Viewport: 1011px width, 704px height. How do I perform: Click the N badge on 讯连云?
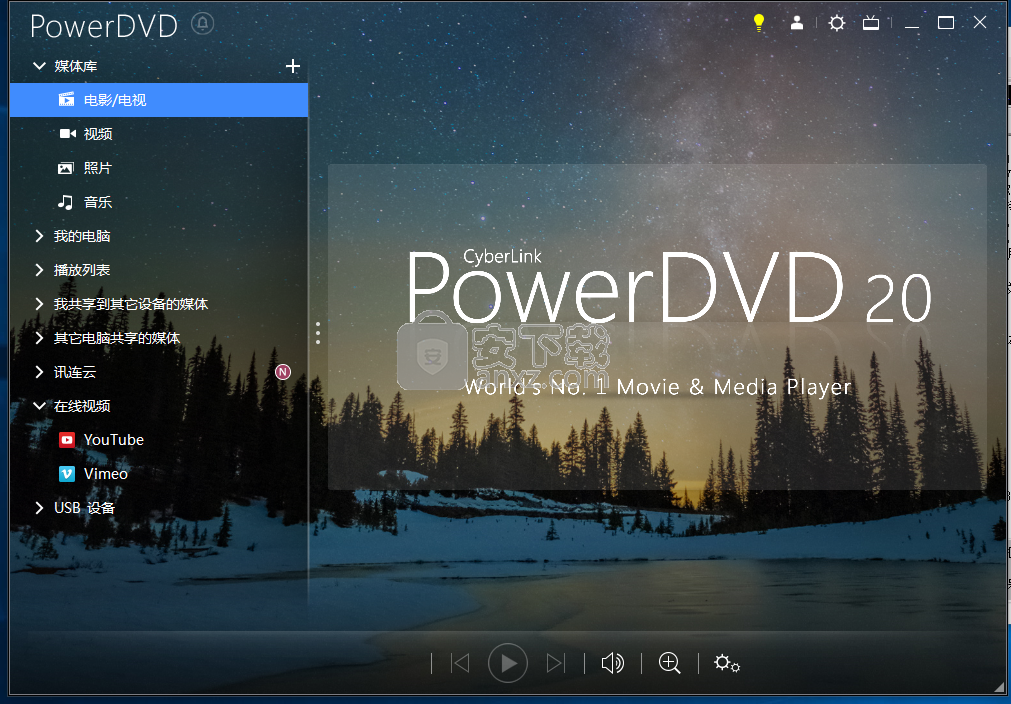(283, 371)
